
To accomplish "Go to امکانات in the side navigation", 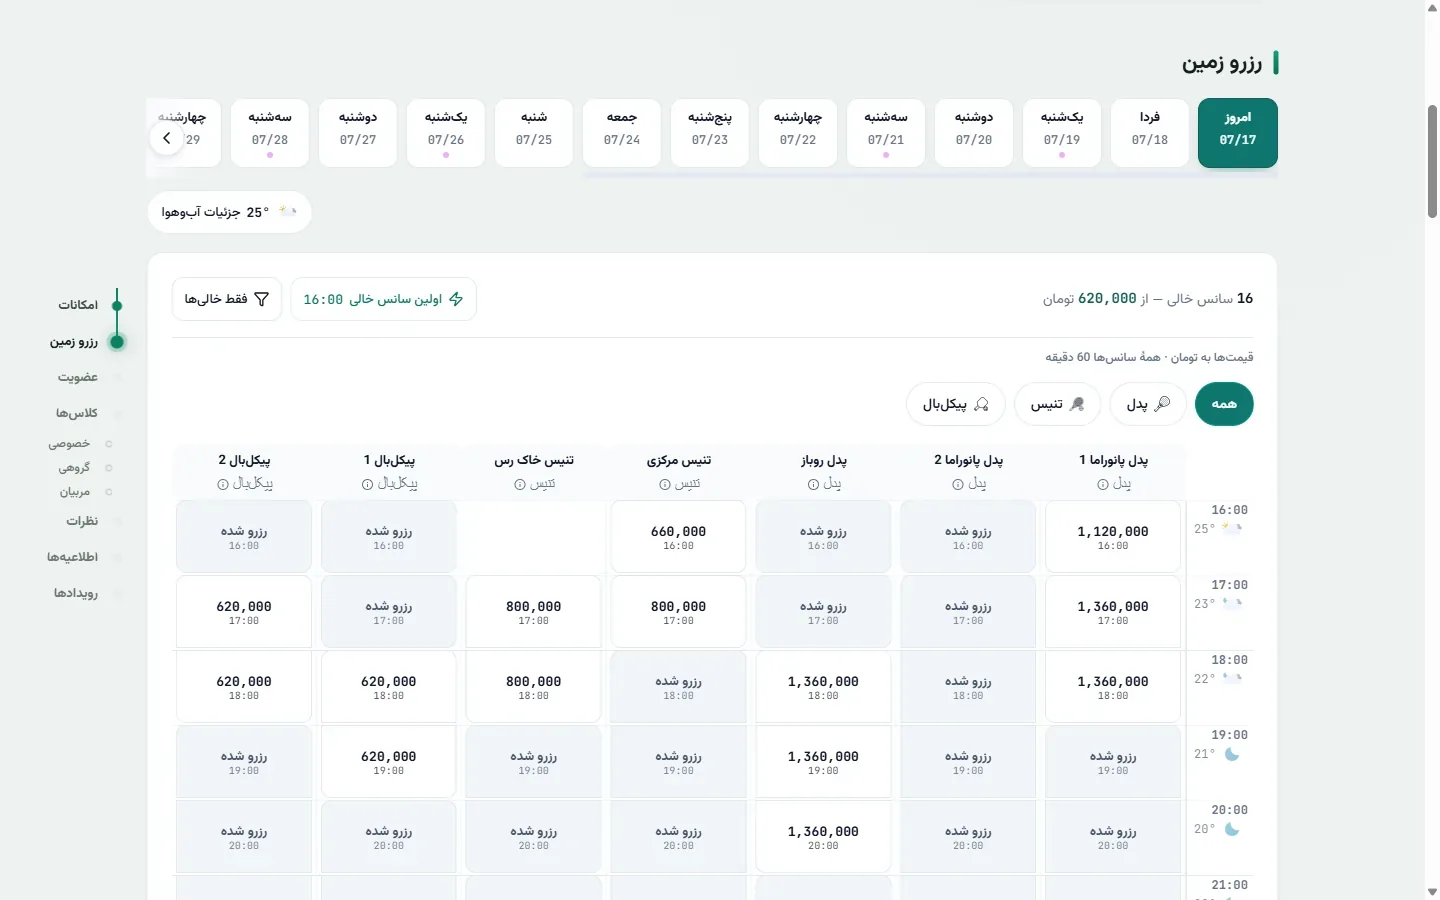I will pyautogui.click(x=78, y=305).
